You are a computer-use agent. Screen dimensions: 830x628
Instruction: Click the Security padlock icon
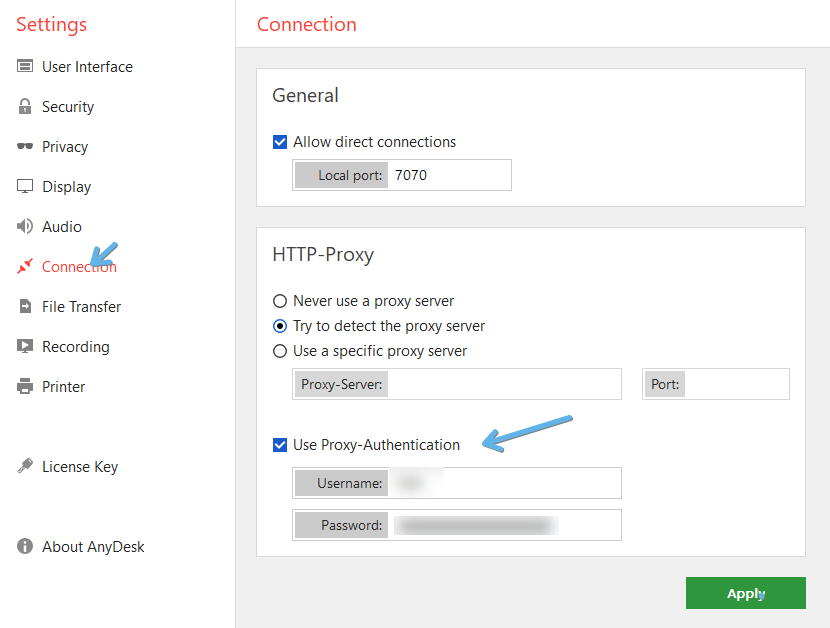(x=25, y=107)
